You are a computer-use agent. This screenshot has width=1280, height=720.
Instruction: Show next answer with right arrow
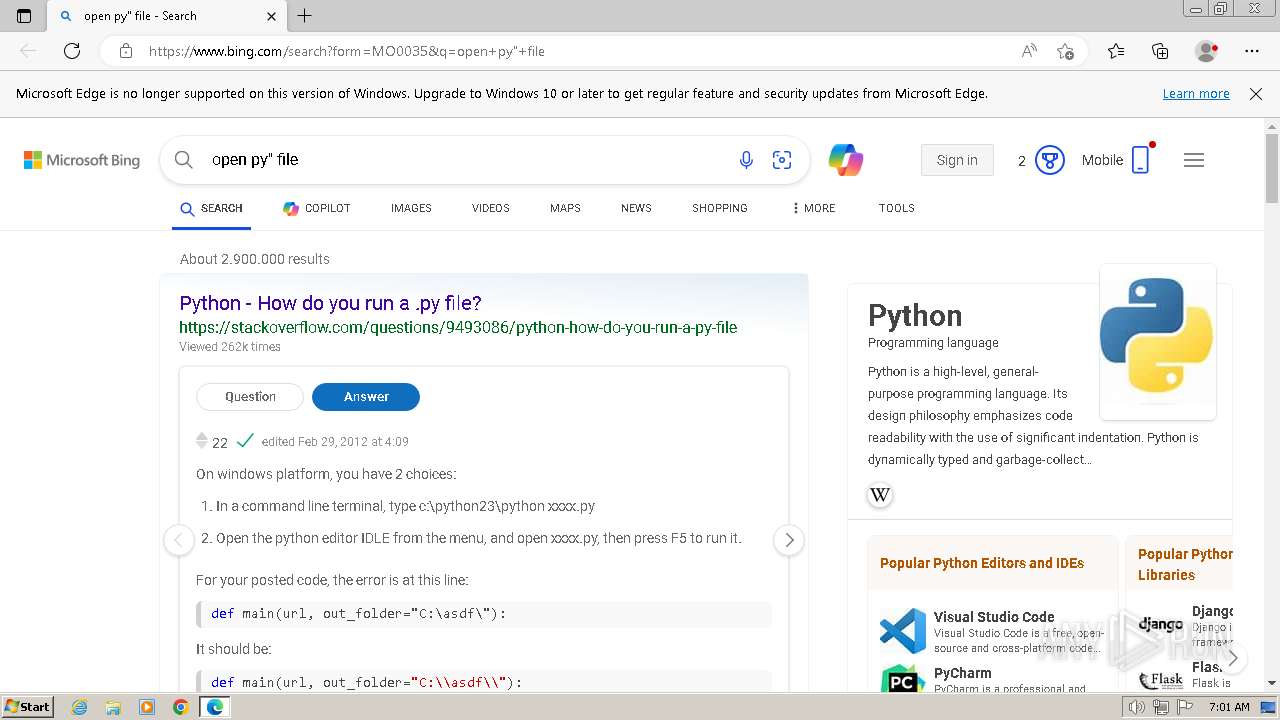[789, 540]
